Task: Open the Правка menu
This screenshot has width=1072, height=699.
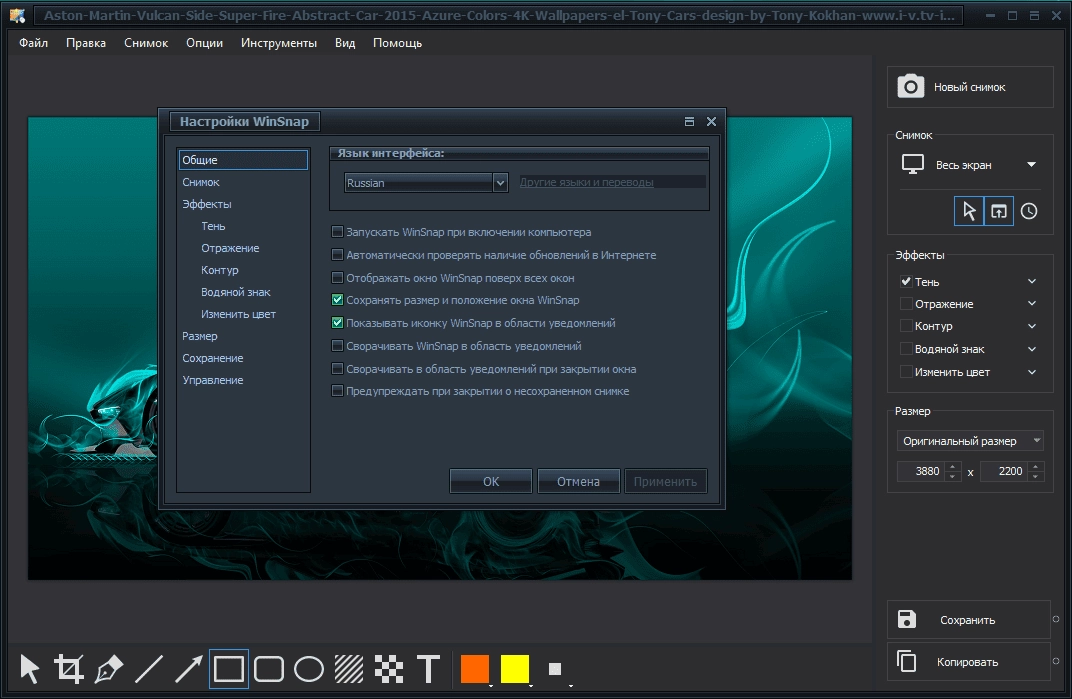Action: point(85,42)
